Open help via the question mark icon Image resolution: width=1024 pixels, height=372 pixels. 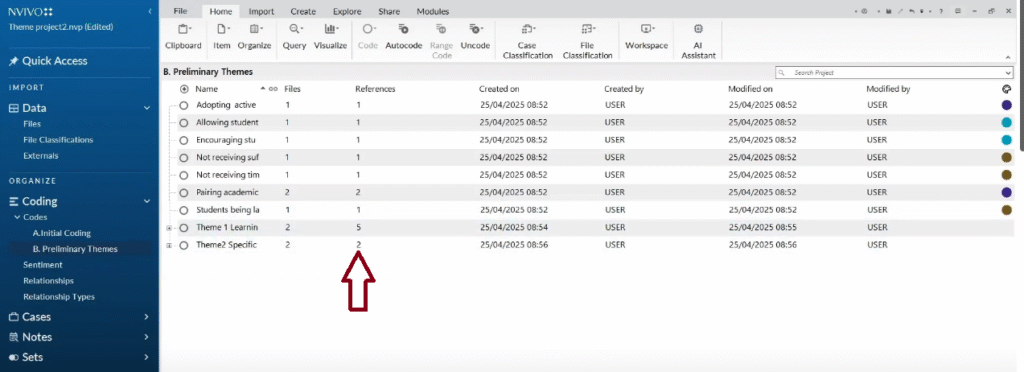coord(940,11)
